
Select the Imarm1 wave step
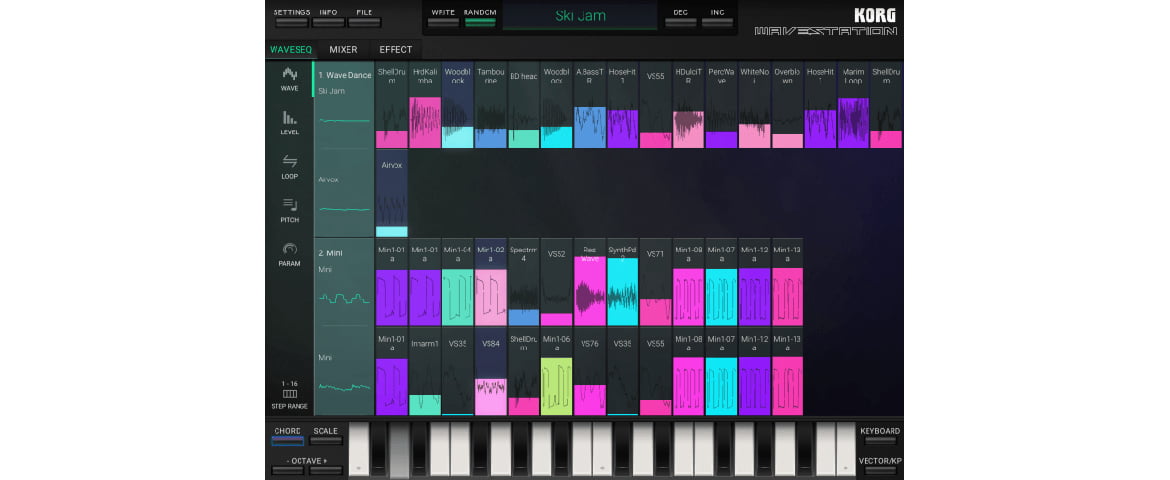[x=425, y=371]
